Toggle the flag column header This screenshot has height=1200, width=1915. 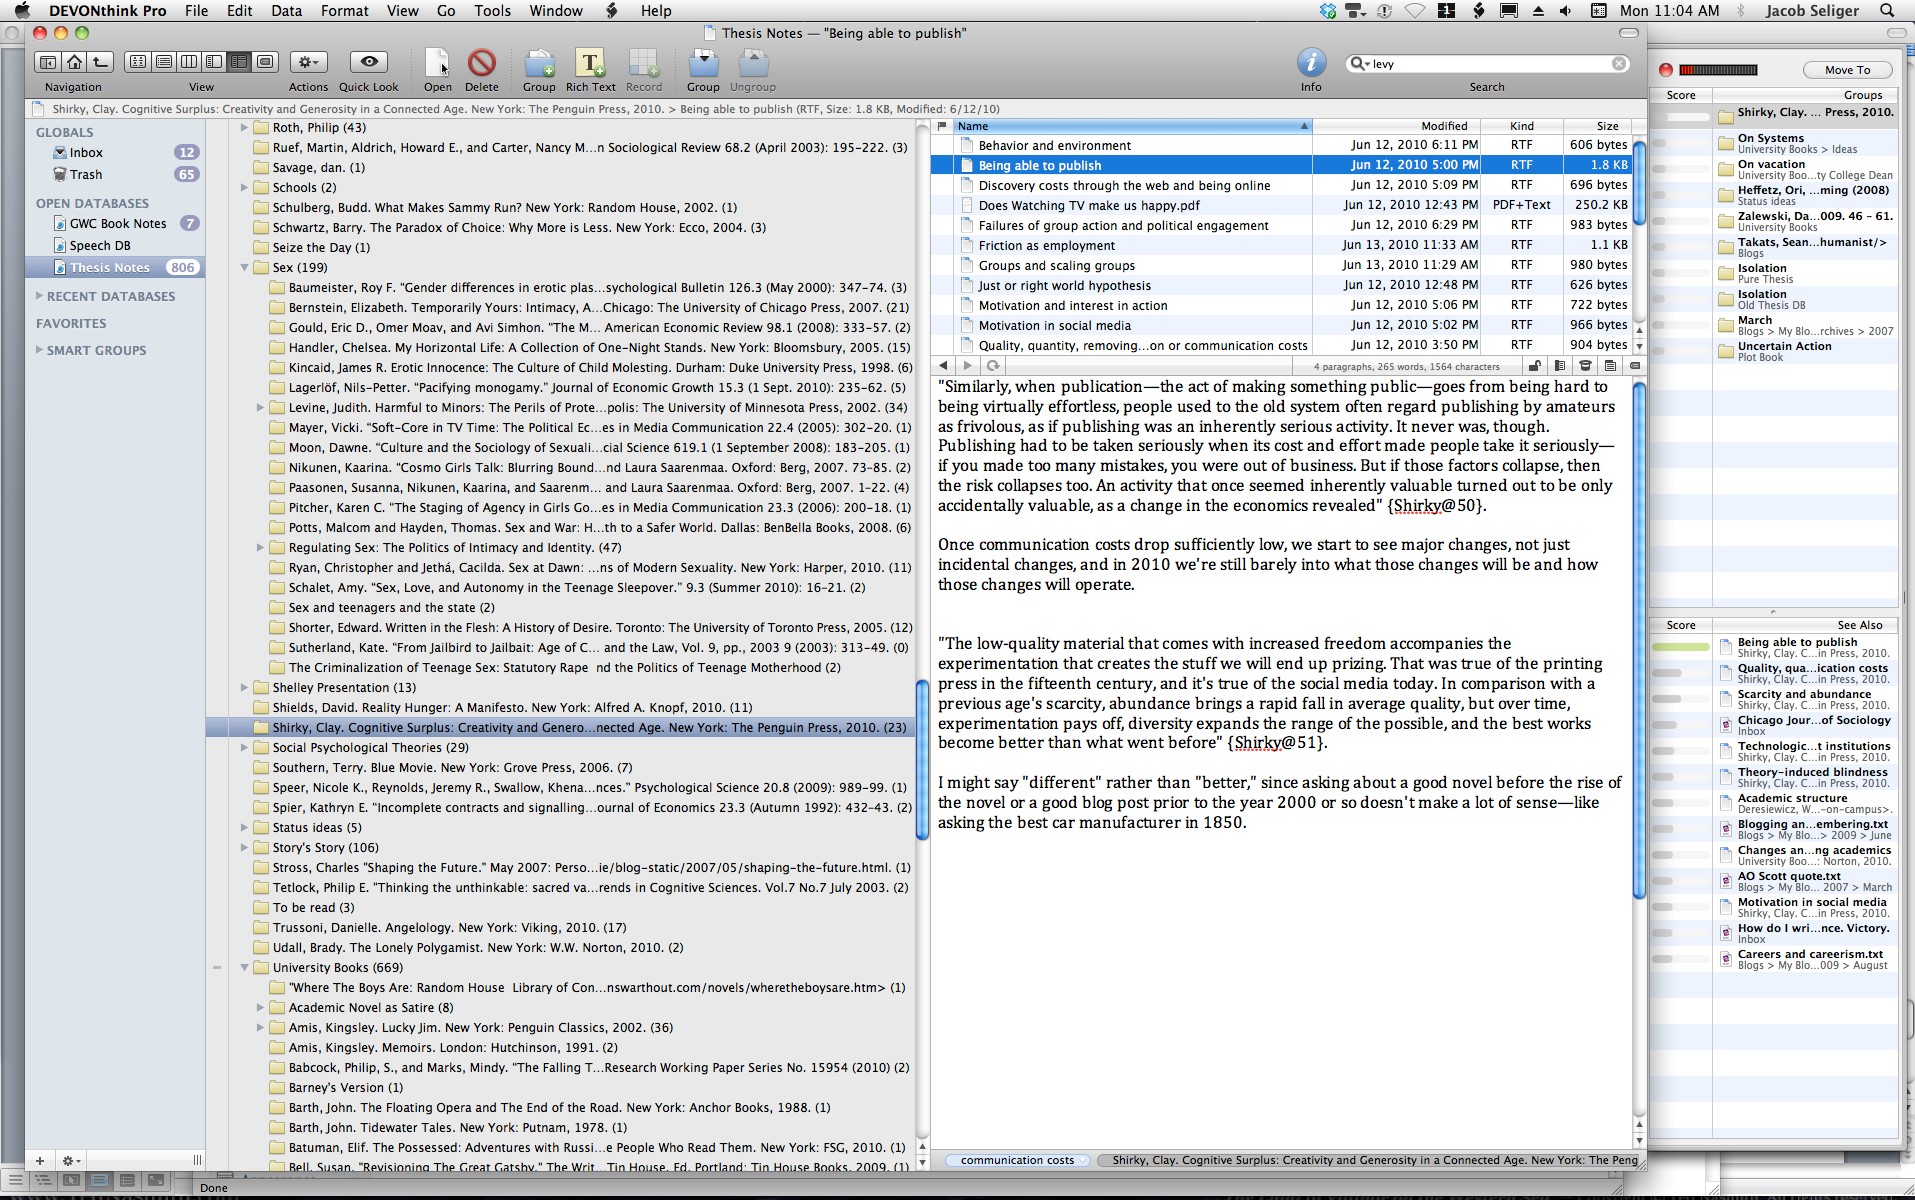coord(941,126)
